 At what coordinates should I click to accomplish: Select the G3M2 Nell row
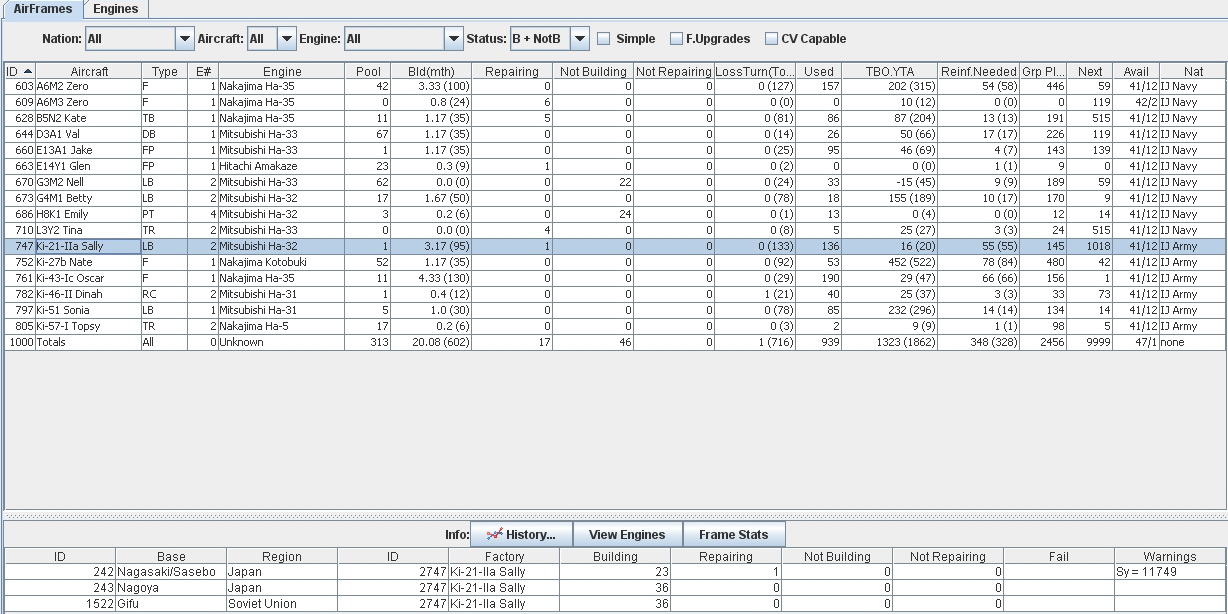pyautogui.click(x=615, y=182)
